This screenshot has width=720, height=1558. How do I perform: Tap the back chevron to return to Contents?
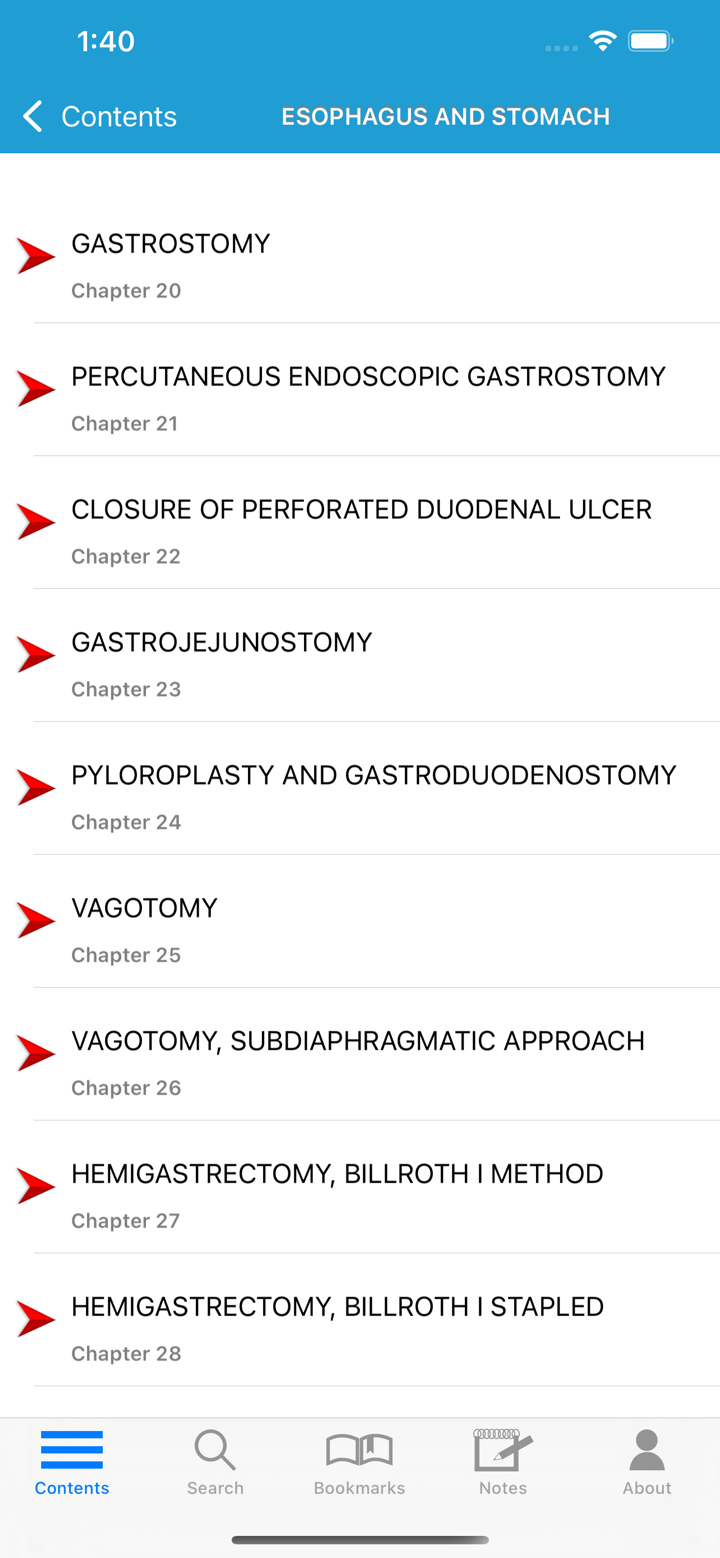(x=31, y=116)
